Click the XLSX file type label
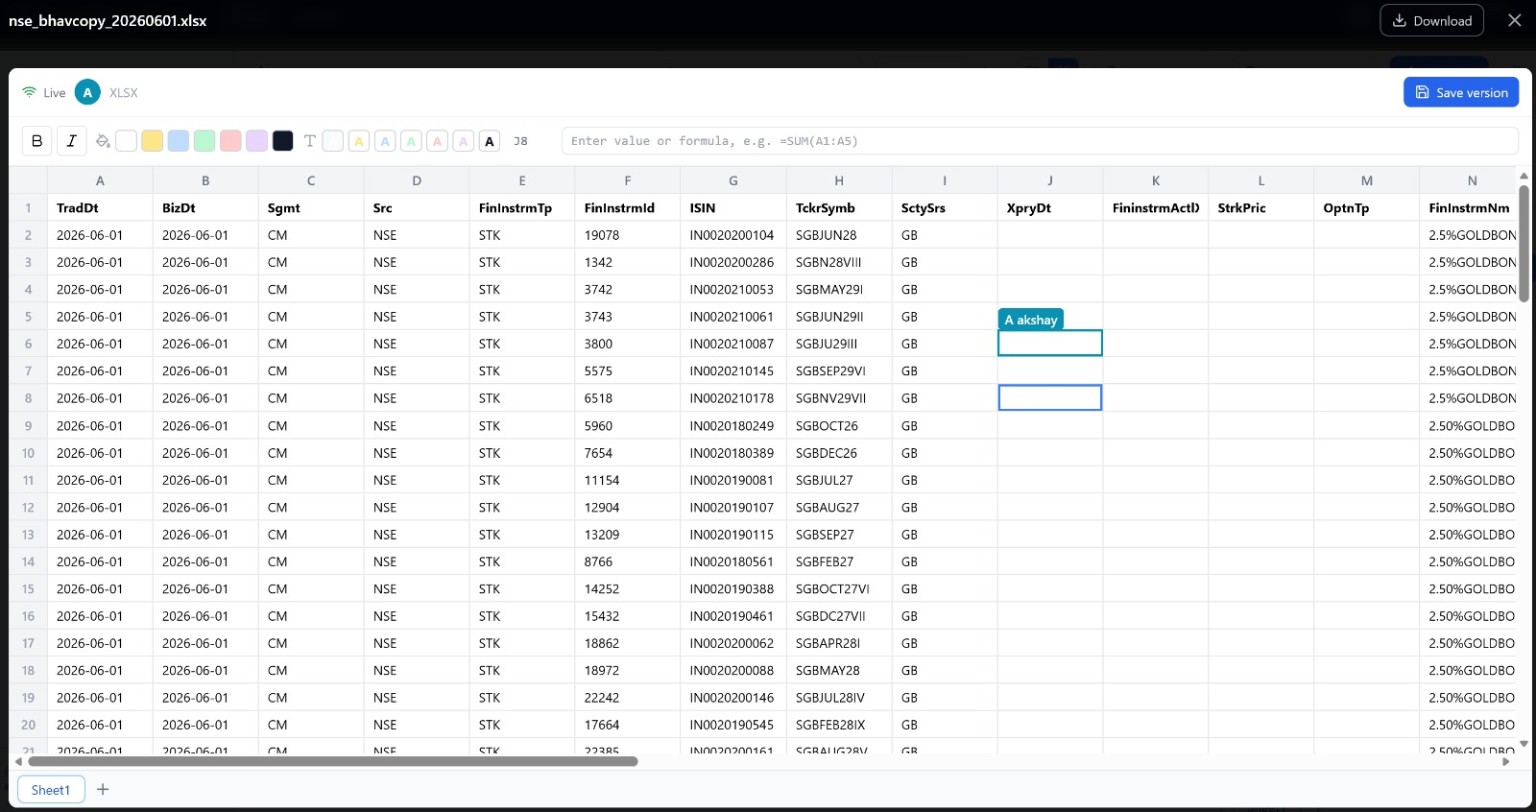 pos(123,92)
